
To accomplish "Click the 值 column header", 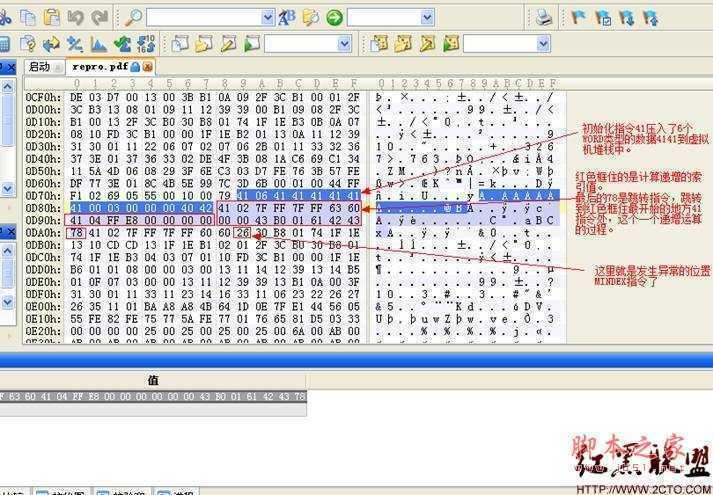I will tap(153, 380).
